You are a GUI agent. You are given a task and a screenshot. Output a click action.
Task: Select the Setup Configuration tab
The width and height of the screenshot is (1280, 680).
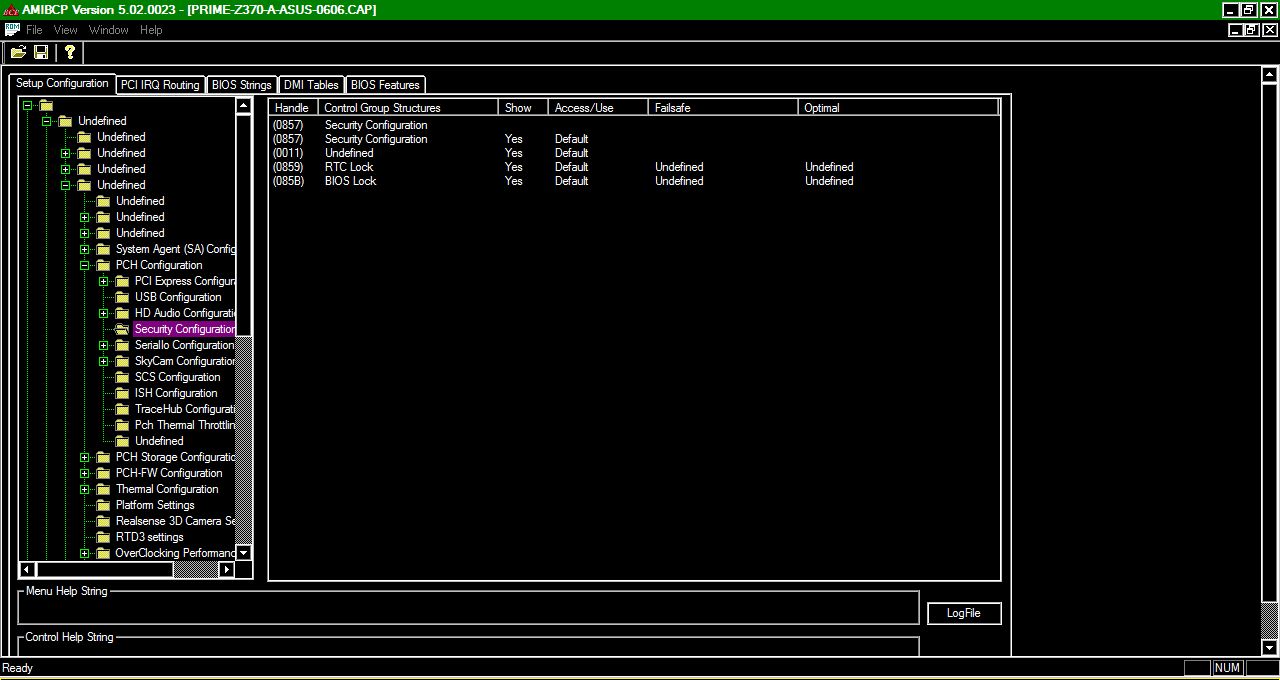click(62, 83)
